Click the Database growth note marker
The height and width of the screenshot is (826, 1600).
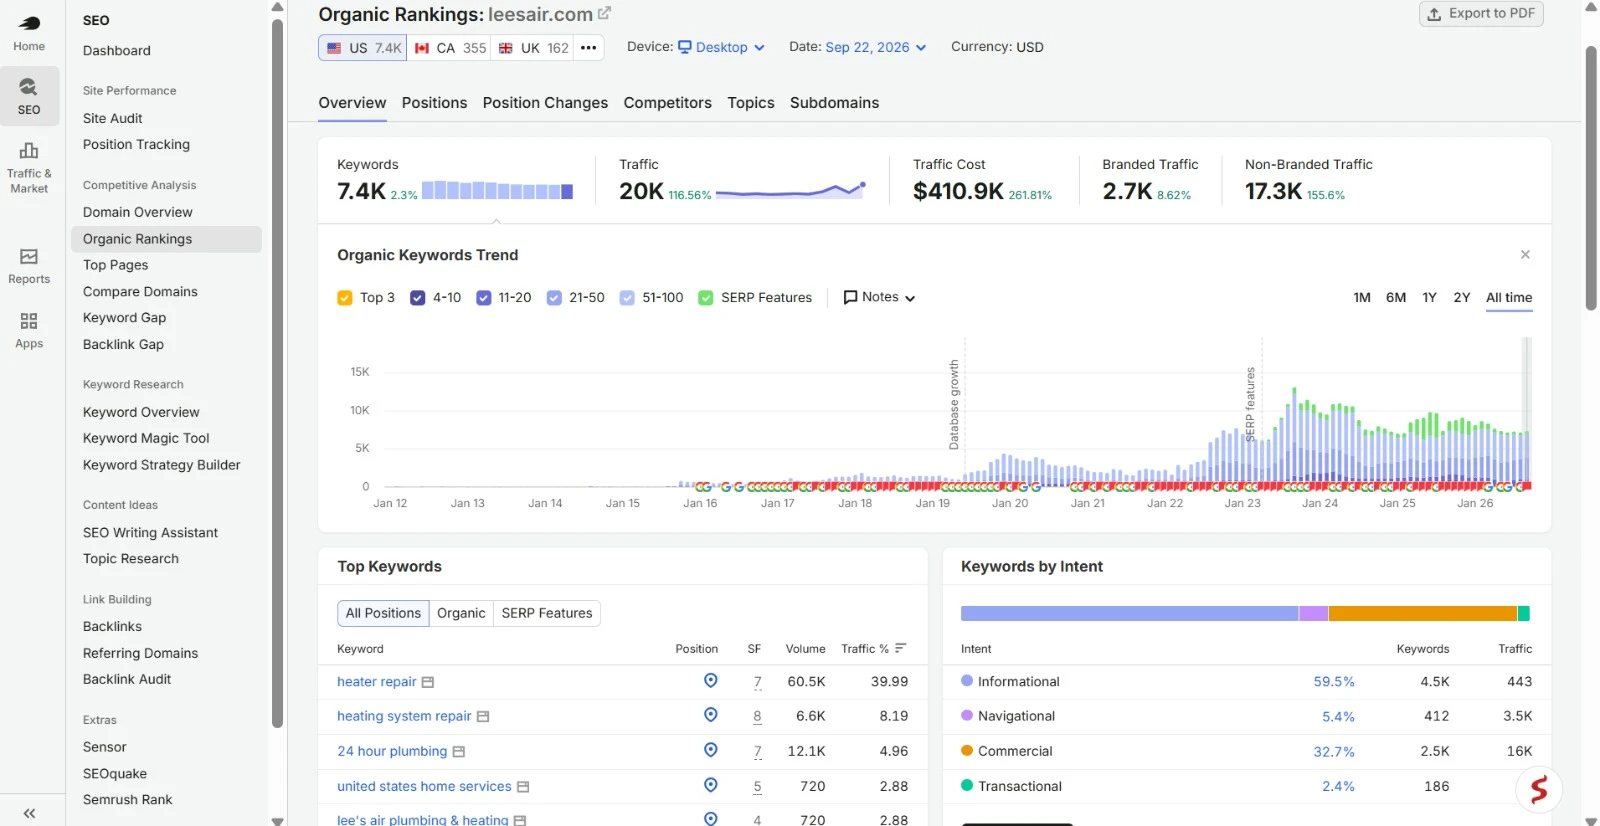[954, 404]
